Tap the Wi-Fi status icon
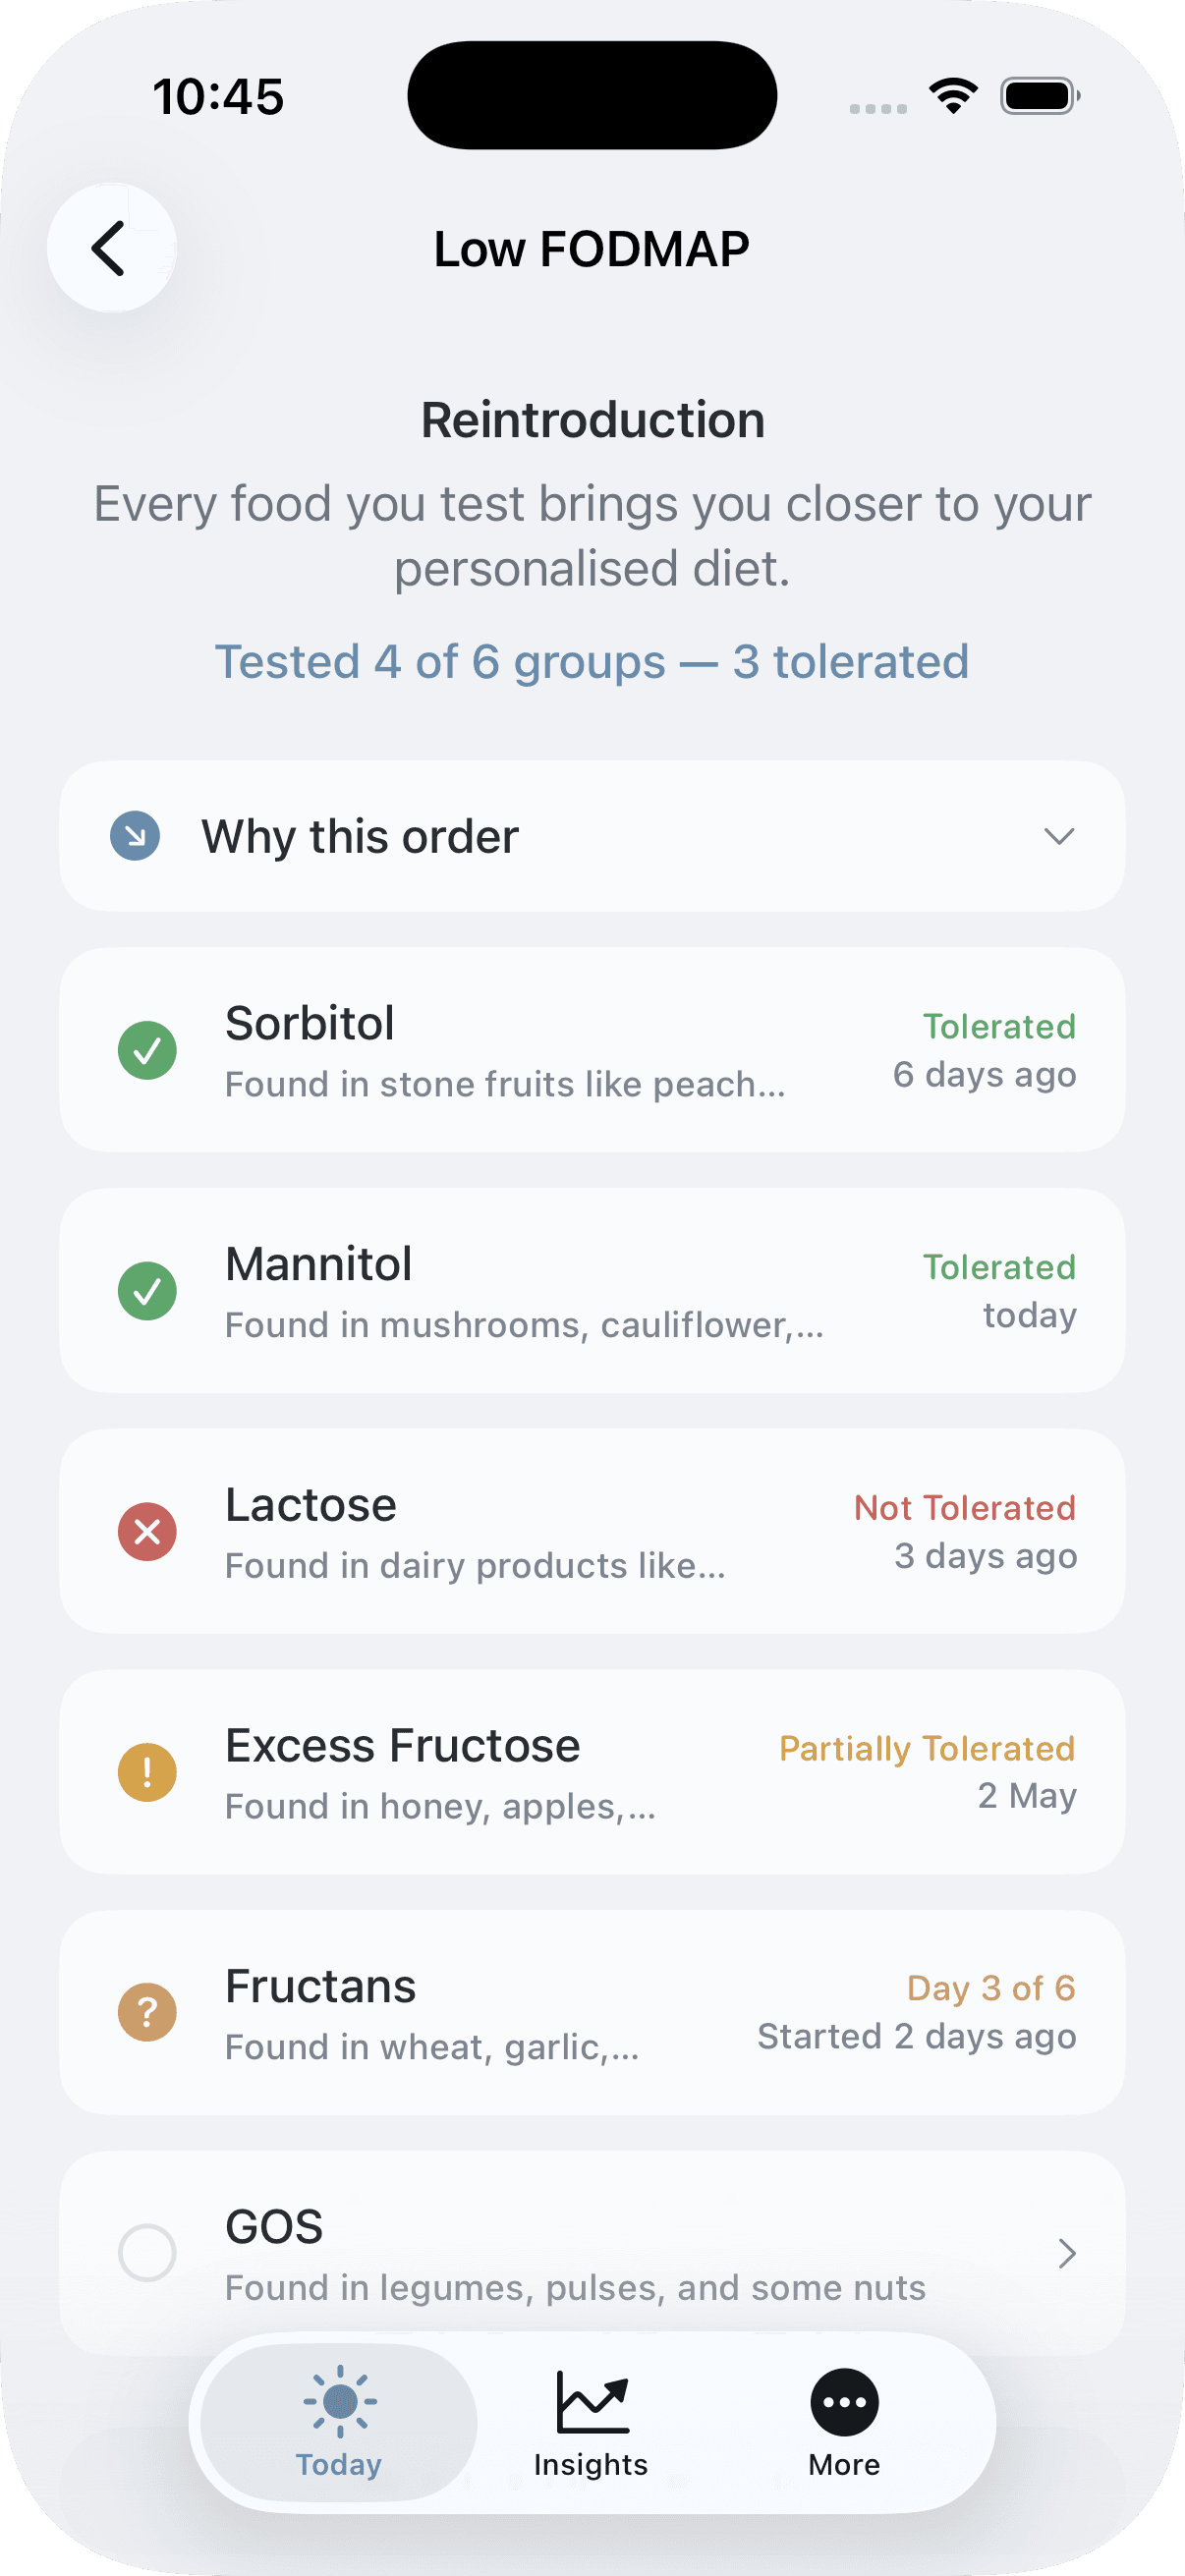Image resolution: width=1185 pixels, height=2576 pixels. pos(954,96)
